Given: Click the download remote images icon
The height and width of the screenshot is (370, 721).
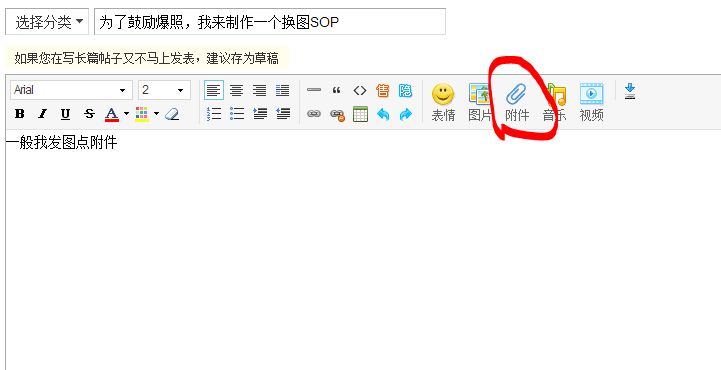Looking at the screenshot, I should pos(630,91).
